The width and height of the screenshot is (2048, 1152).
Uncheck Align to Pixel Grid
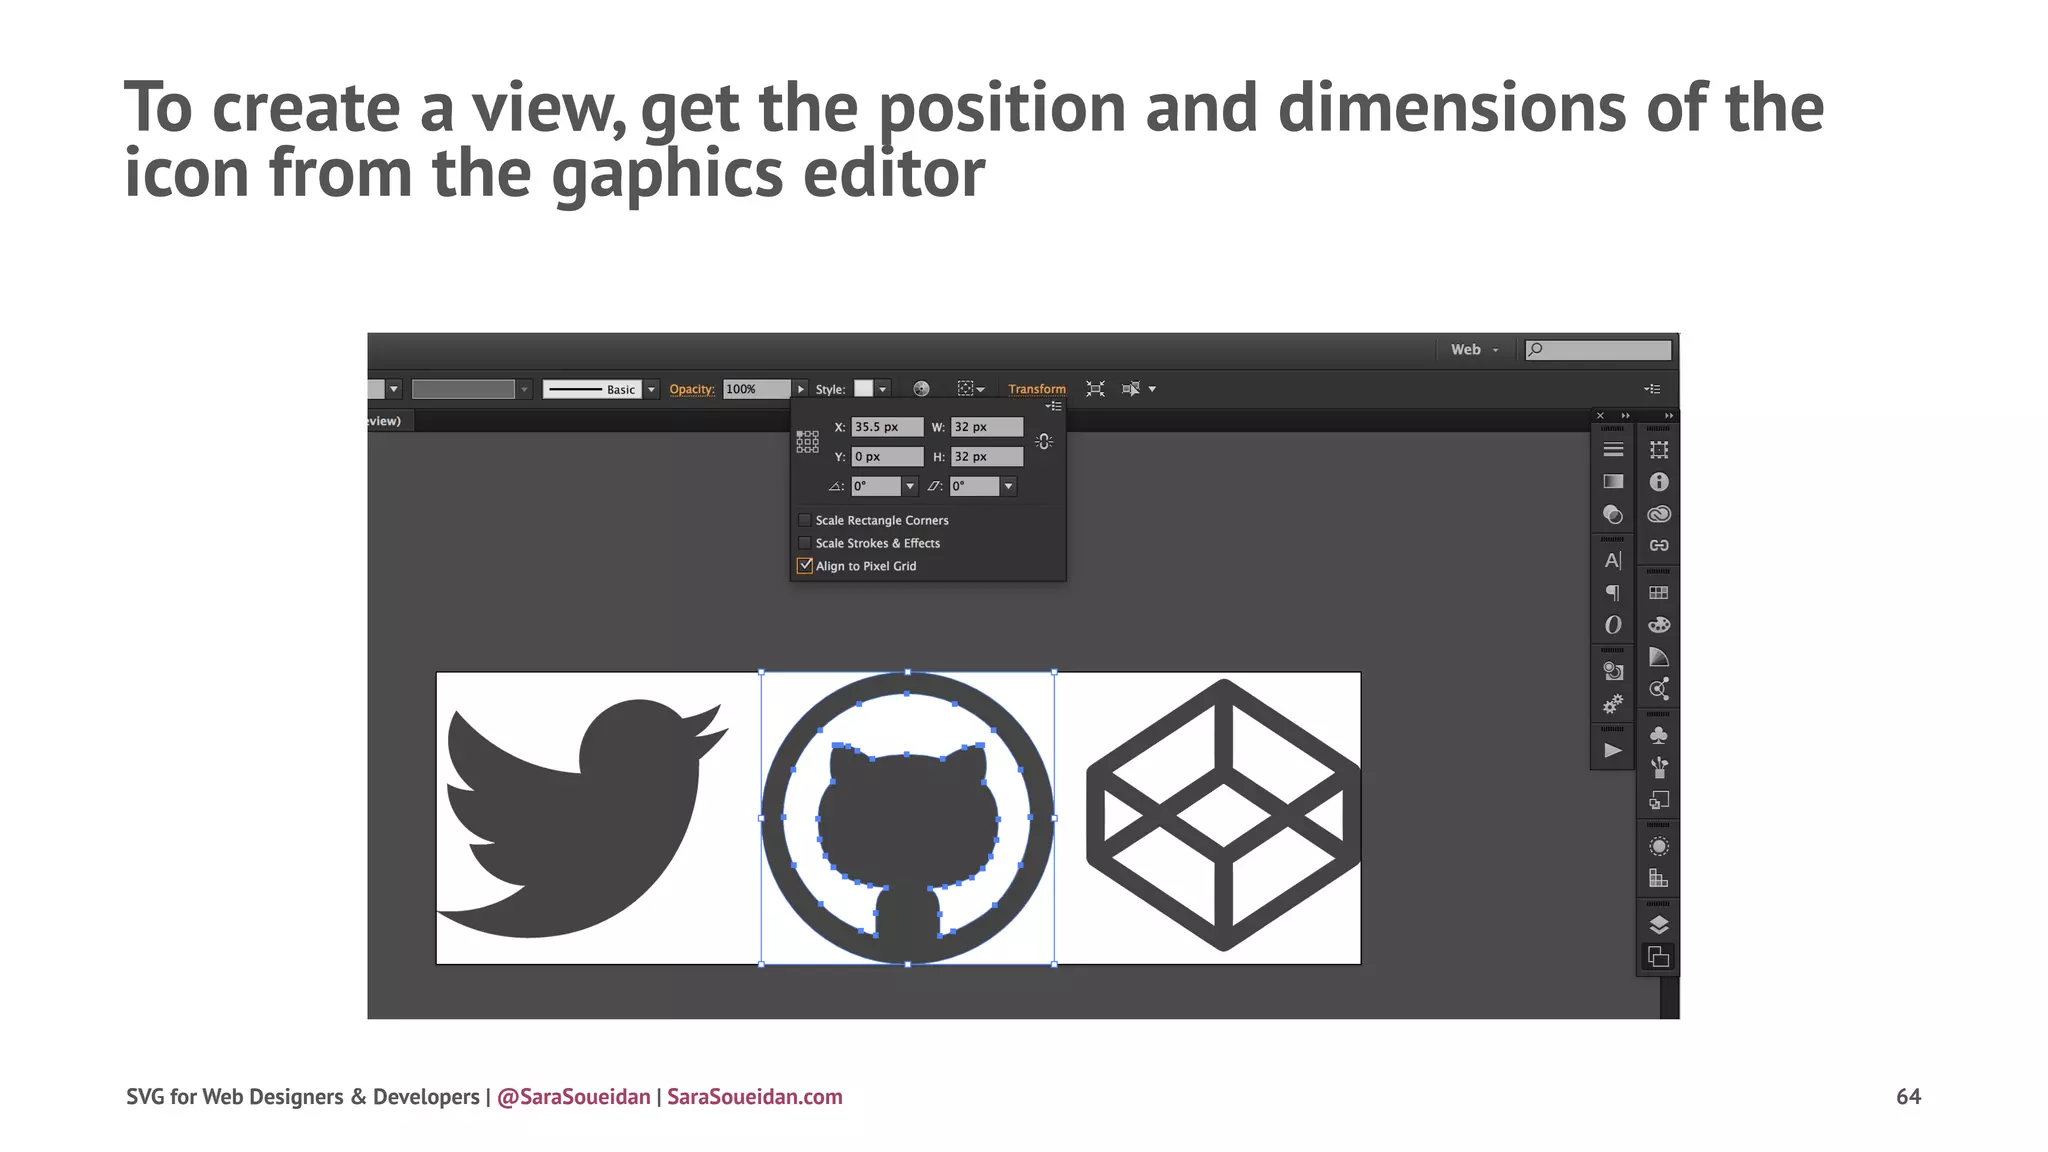pyautogui.click(x=804, y=566)
